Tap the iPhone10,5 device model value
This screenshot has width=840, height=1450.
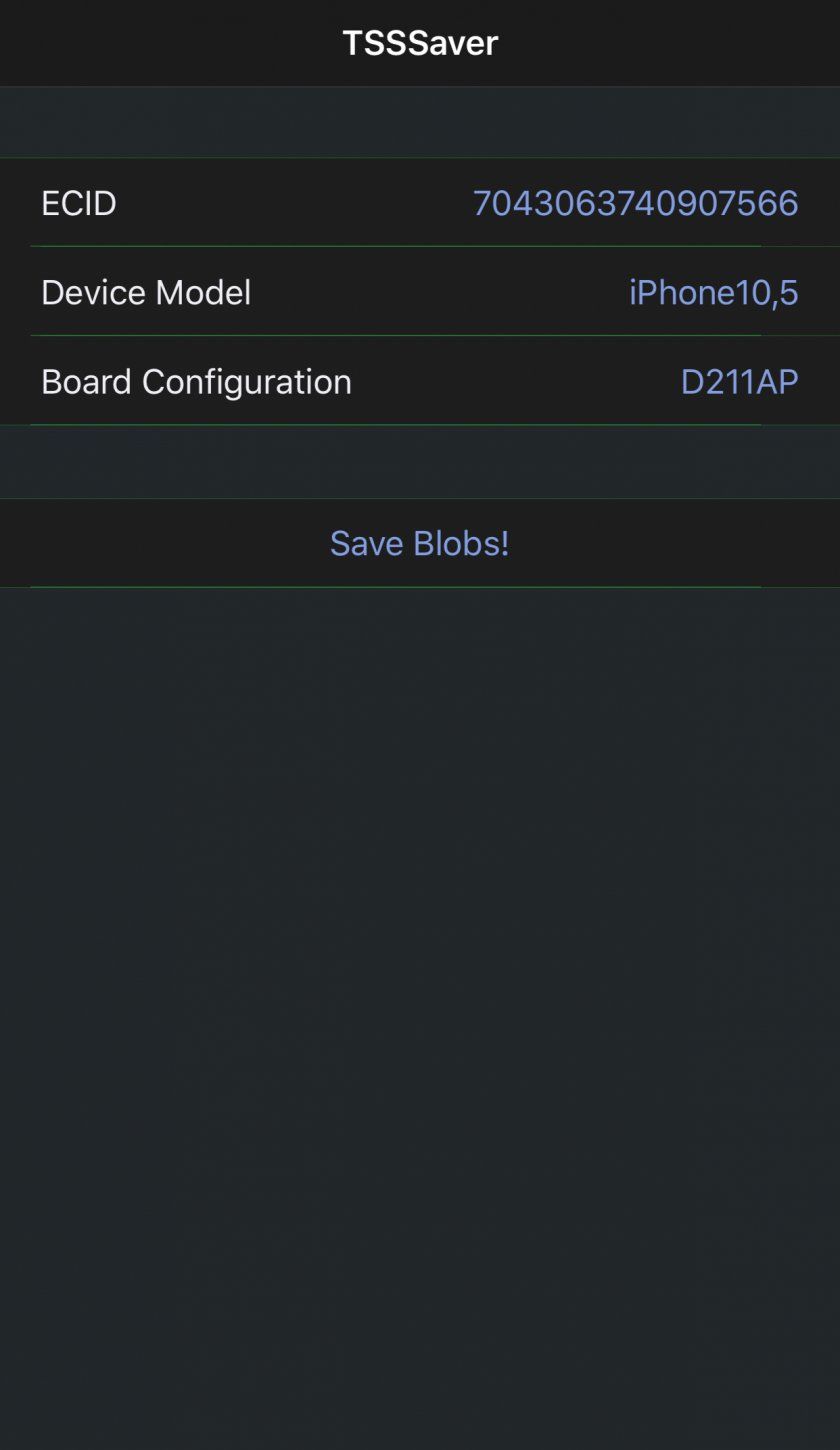click(713, 292)
